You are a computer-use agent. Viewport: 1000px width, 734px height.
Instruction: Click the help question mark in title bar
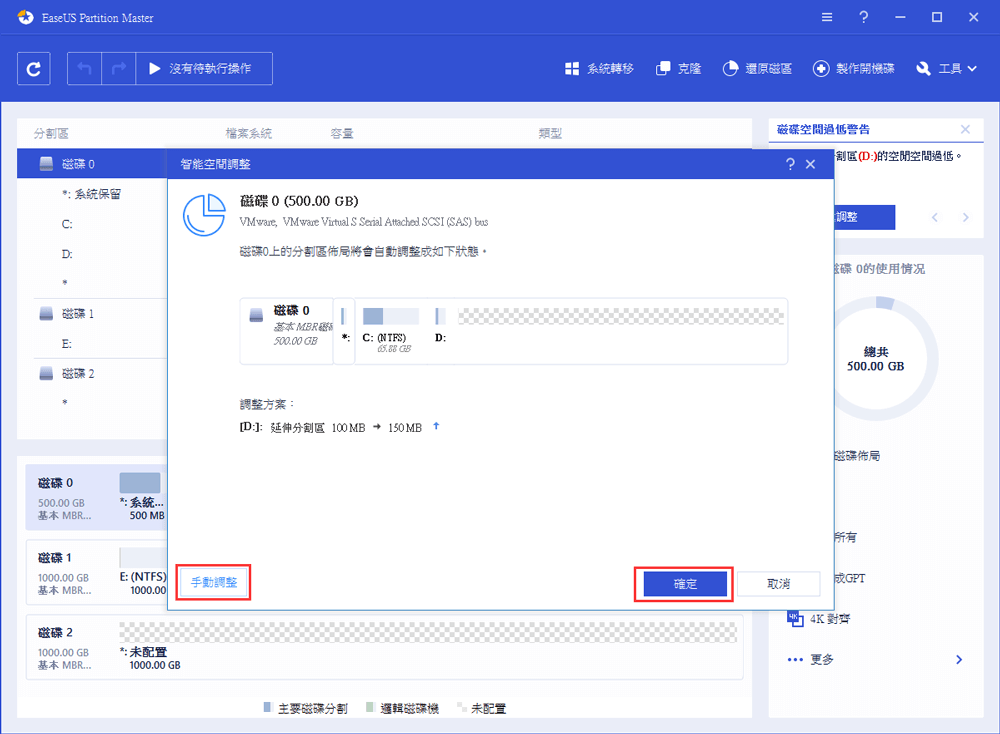pyautogui.click(x=864, y=17)
